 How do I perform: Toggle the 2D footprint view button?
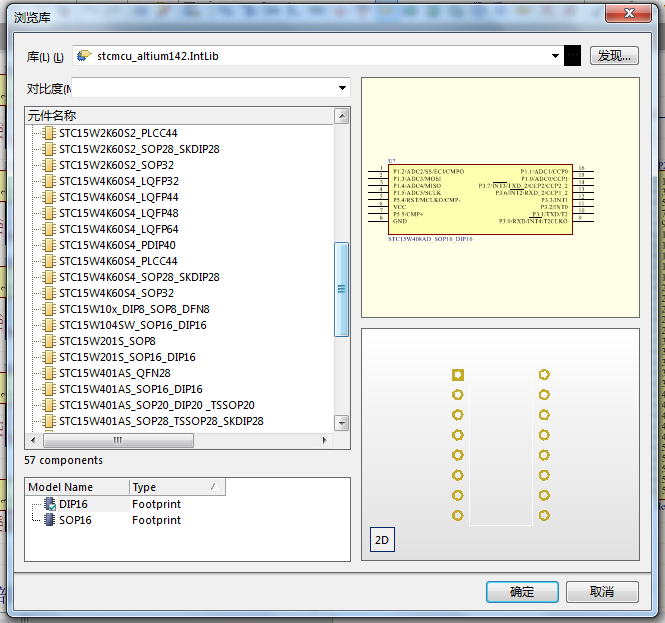click(x=382, y=540)
